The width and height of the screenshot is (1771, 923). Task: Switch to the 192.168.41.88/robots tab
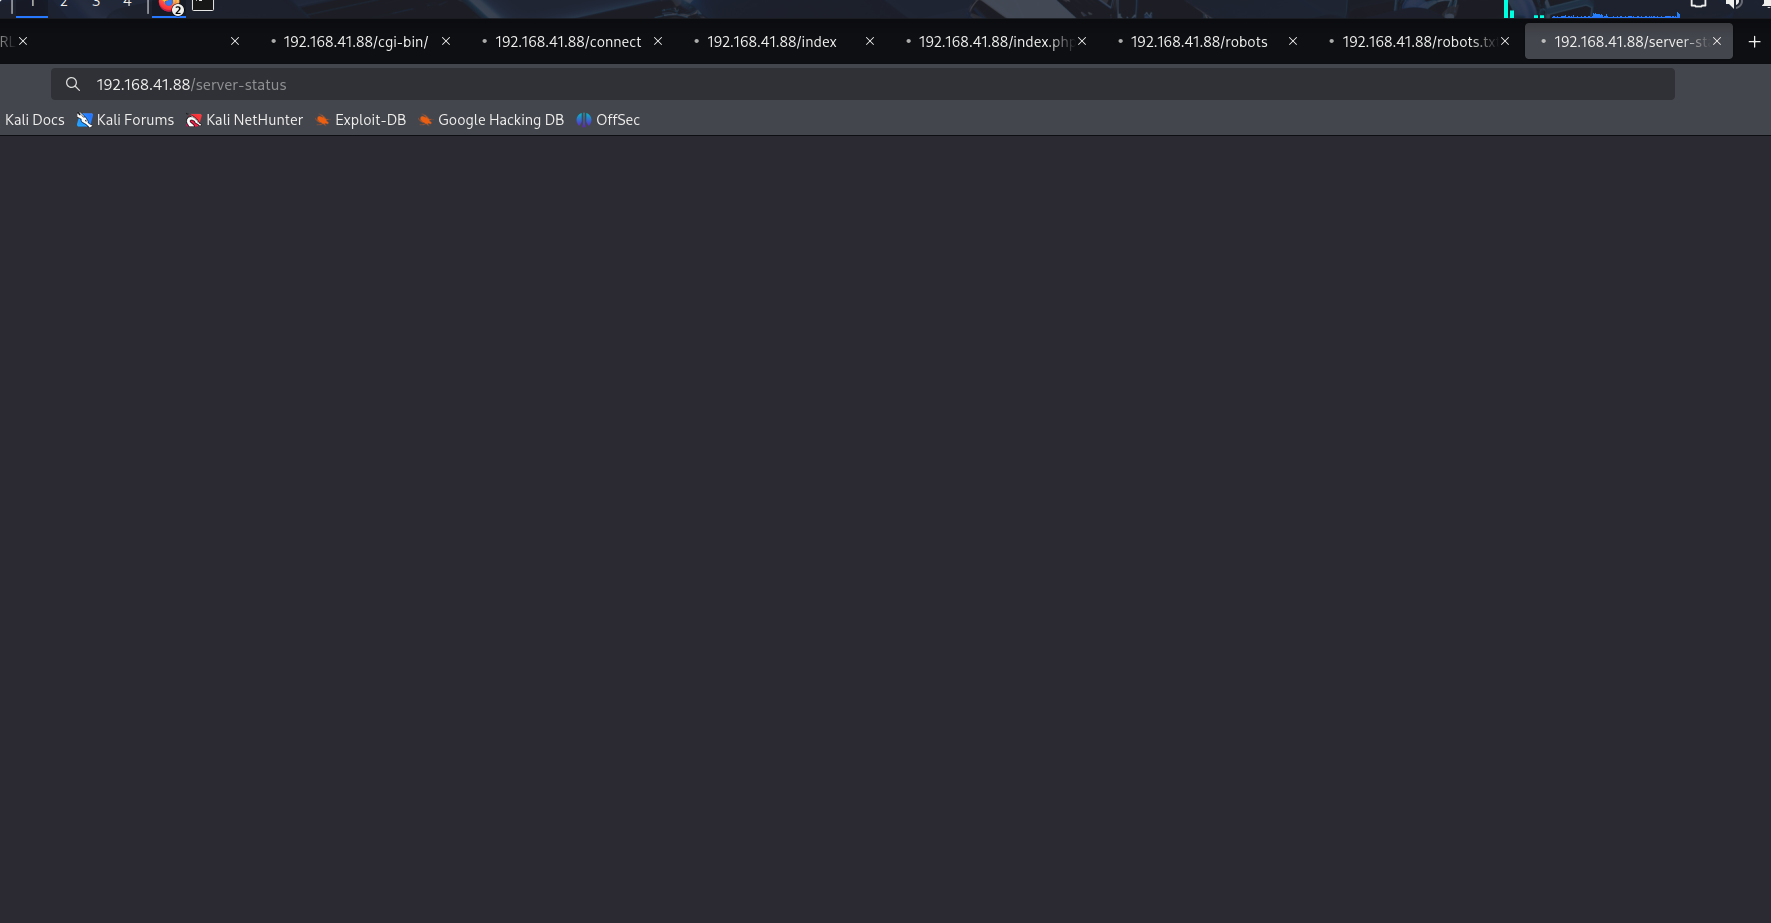pos(1198,42)
